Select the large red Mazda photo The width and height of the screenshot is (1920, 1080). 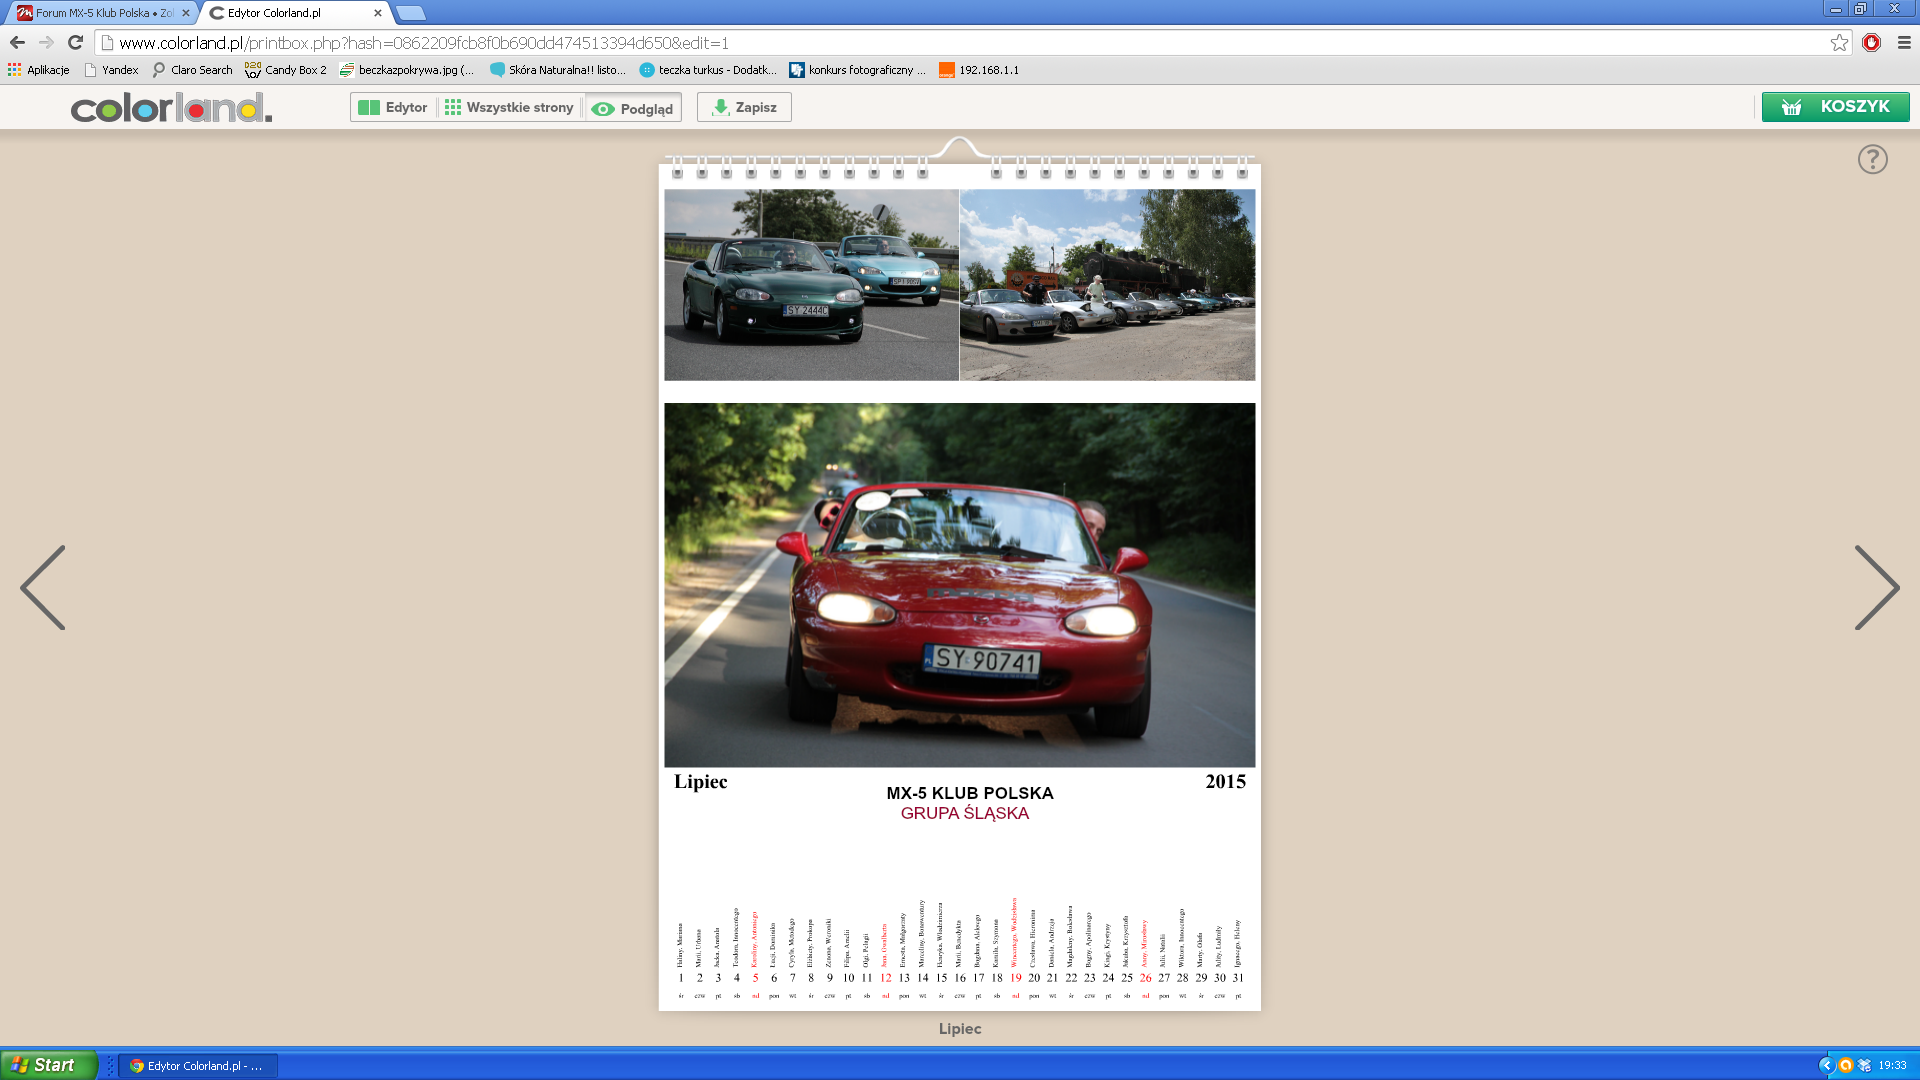click(959, 585)
